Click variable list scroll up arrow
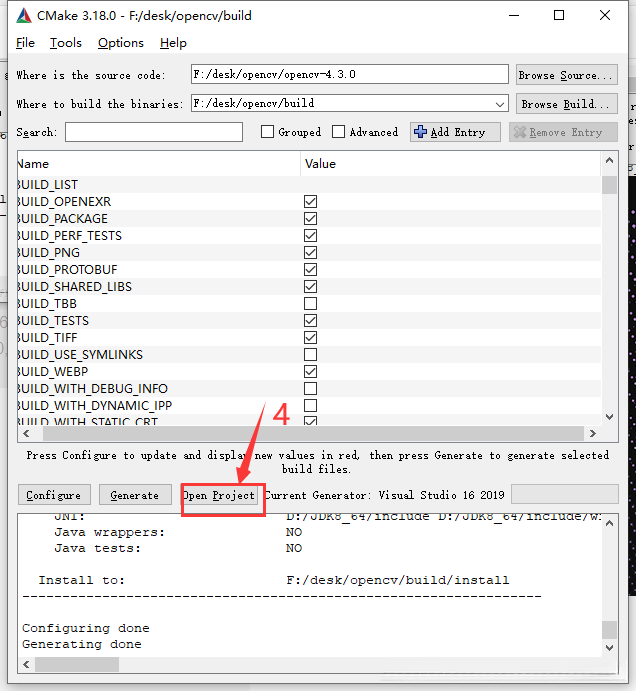 tap(610, 160)
